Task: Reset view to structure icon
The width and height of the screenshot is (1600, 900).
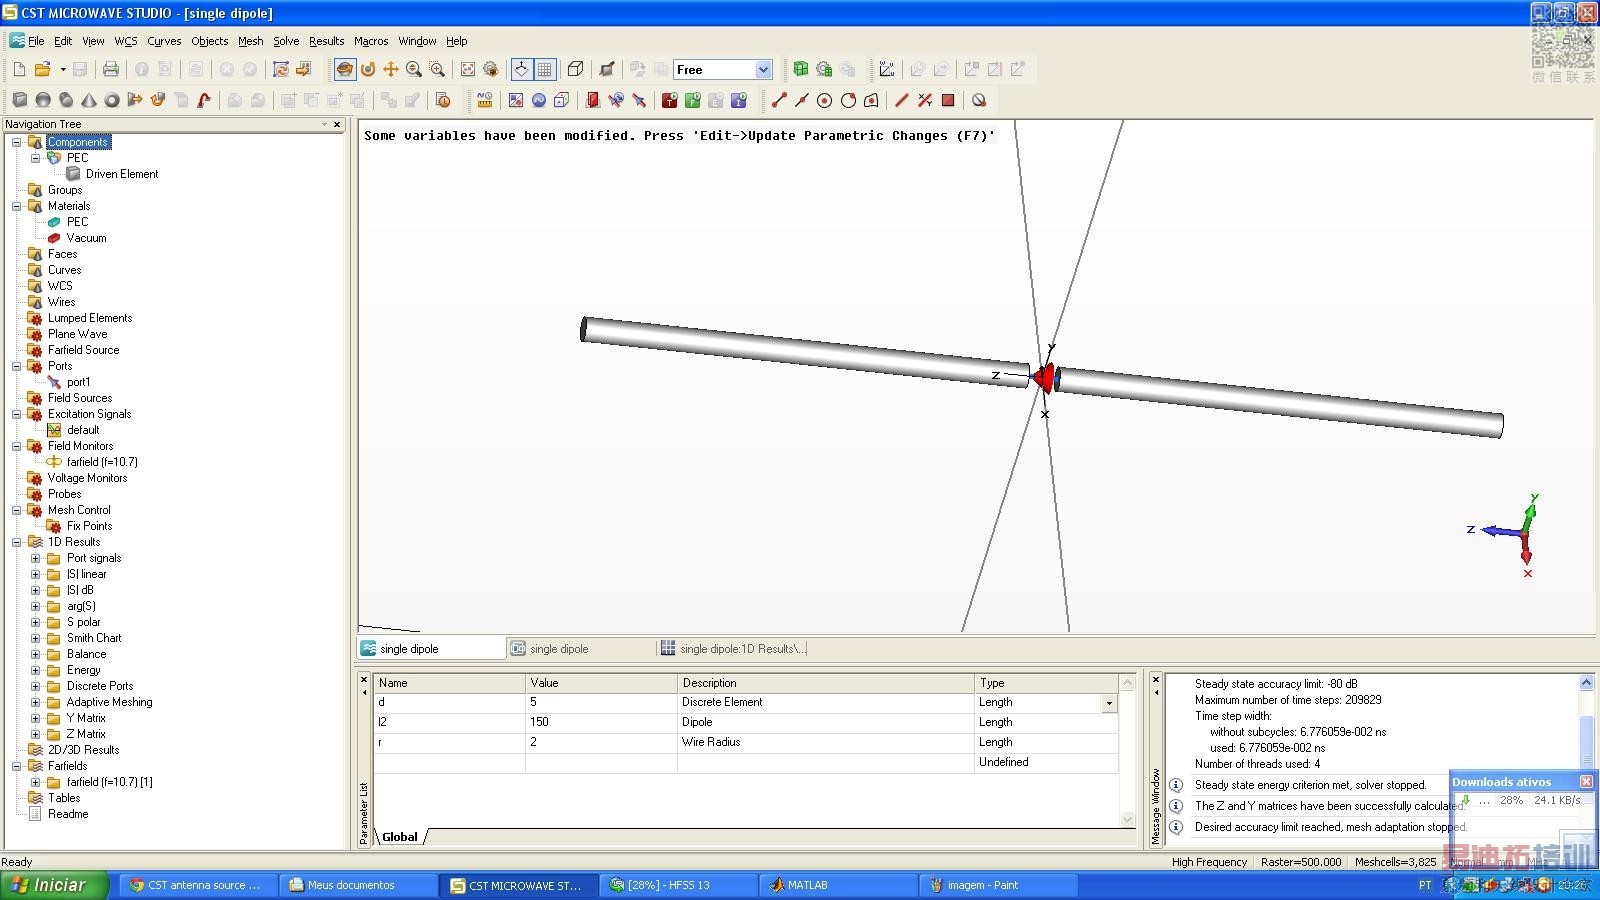Action: [x=467, y=69]
